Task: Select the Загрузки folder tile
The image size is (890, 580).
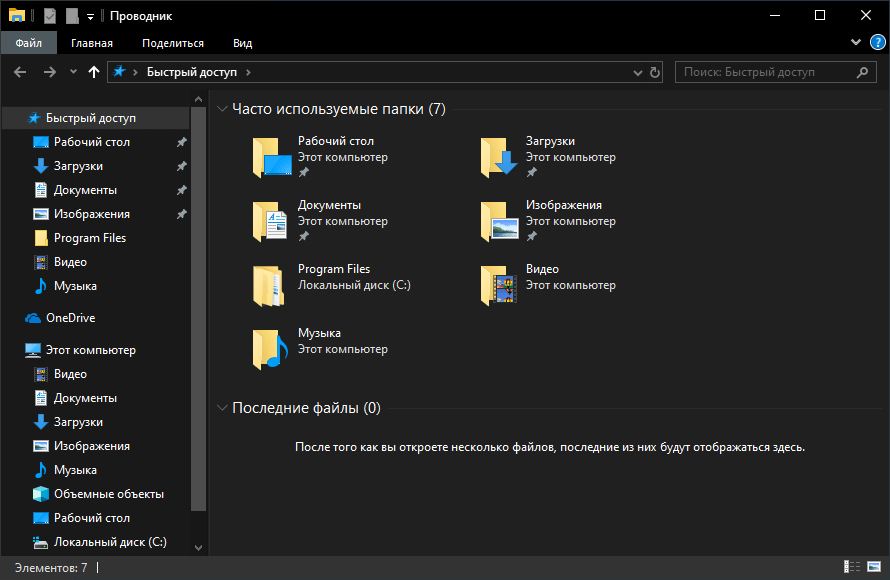Action: tap(549, 157)
